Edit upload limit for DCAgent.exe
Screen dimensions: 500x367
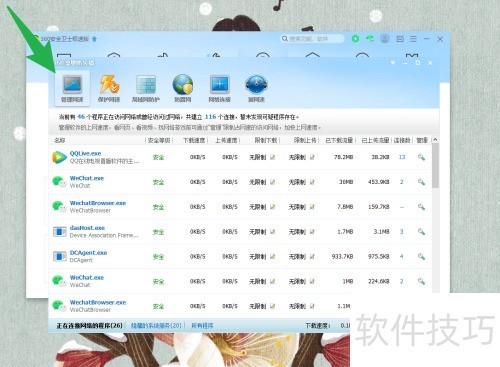(312, 257)
